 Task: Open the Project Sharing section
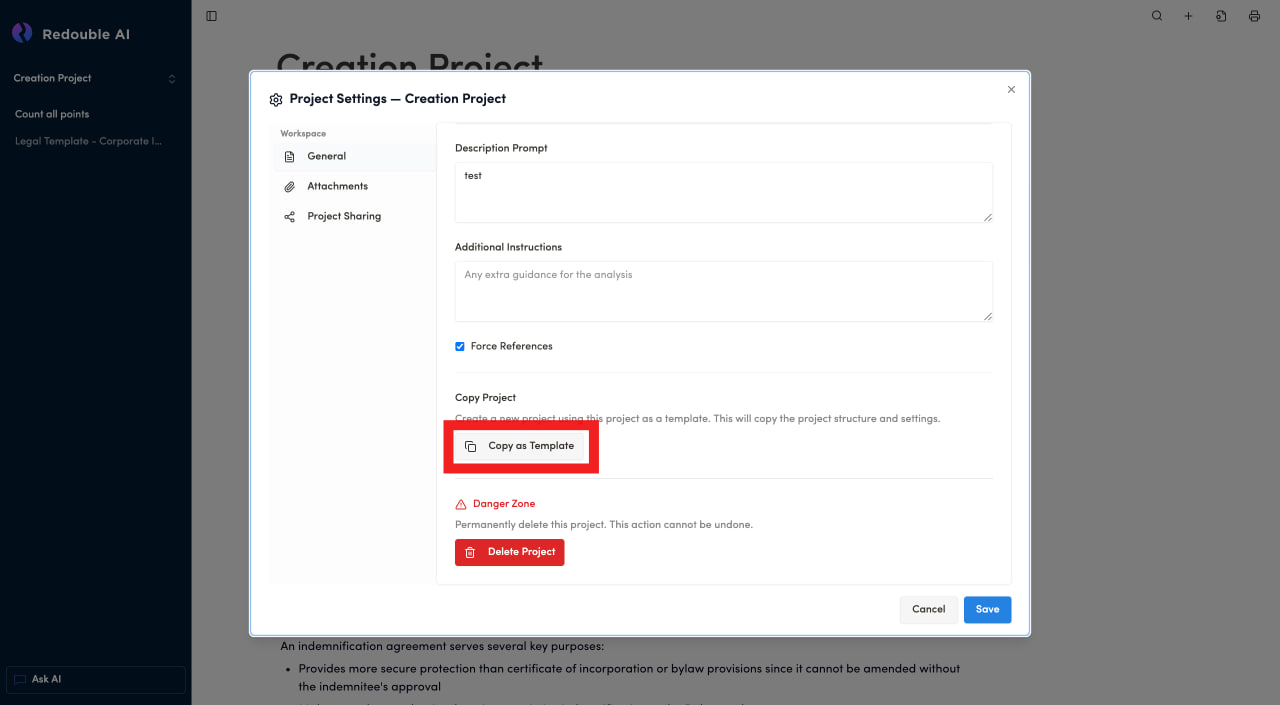(343, 217)
